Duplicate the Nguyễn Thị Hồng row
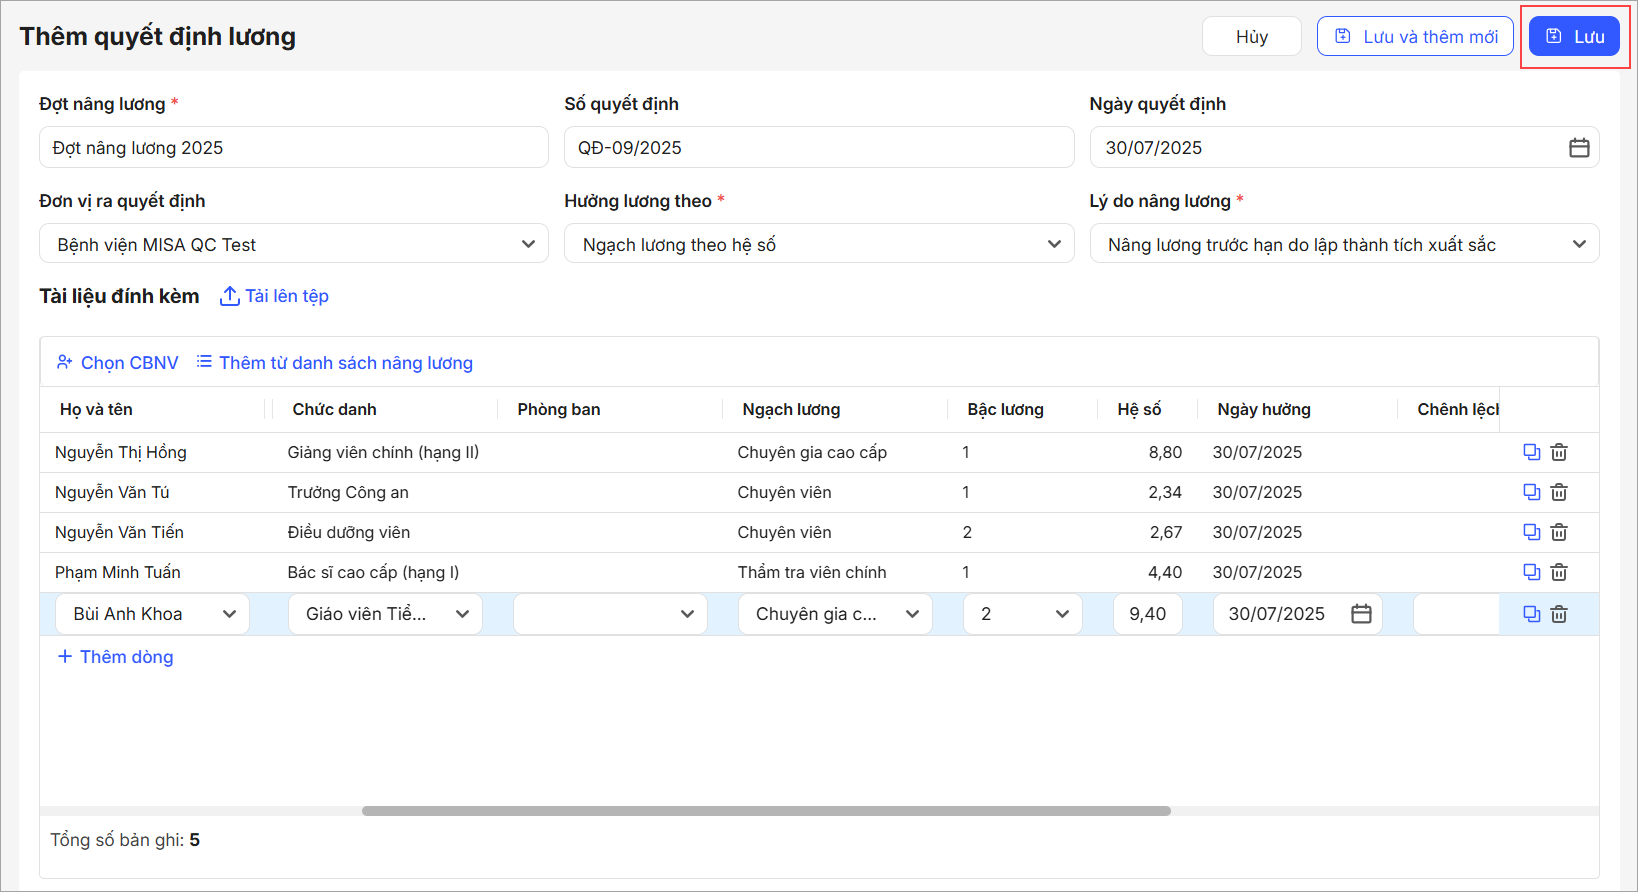 pos(1531,452)
